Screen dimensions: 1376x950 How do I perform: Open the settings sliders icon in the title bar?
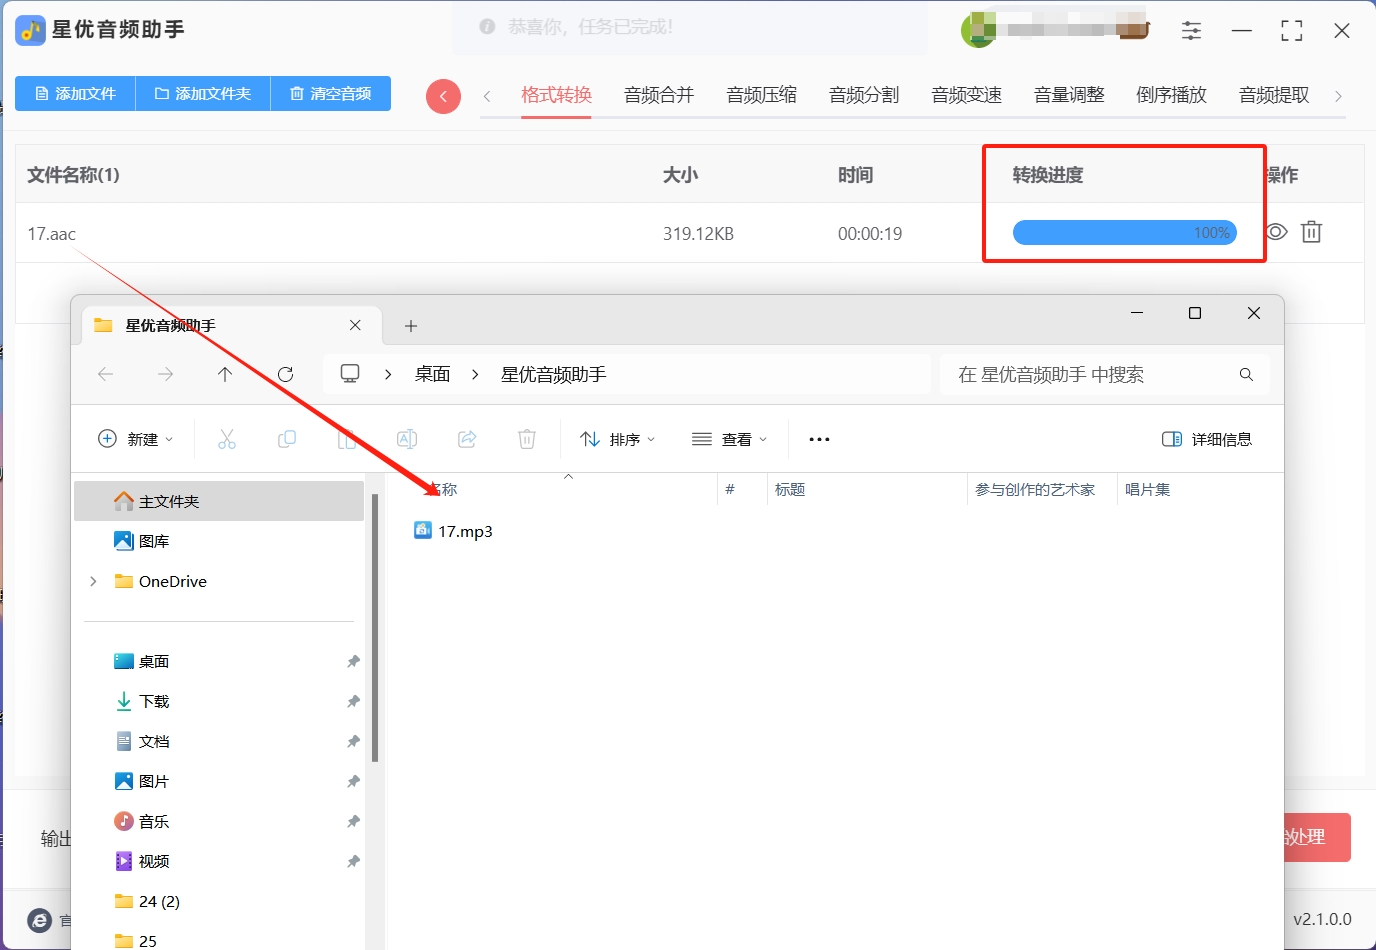pyautogui.click(x=1191, y=31)
